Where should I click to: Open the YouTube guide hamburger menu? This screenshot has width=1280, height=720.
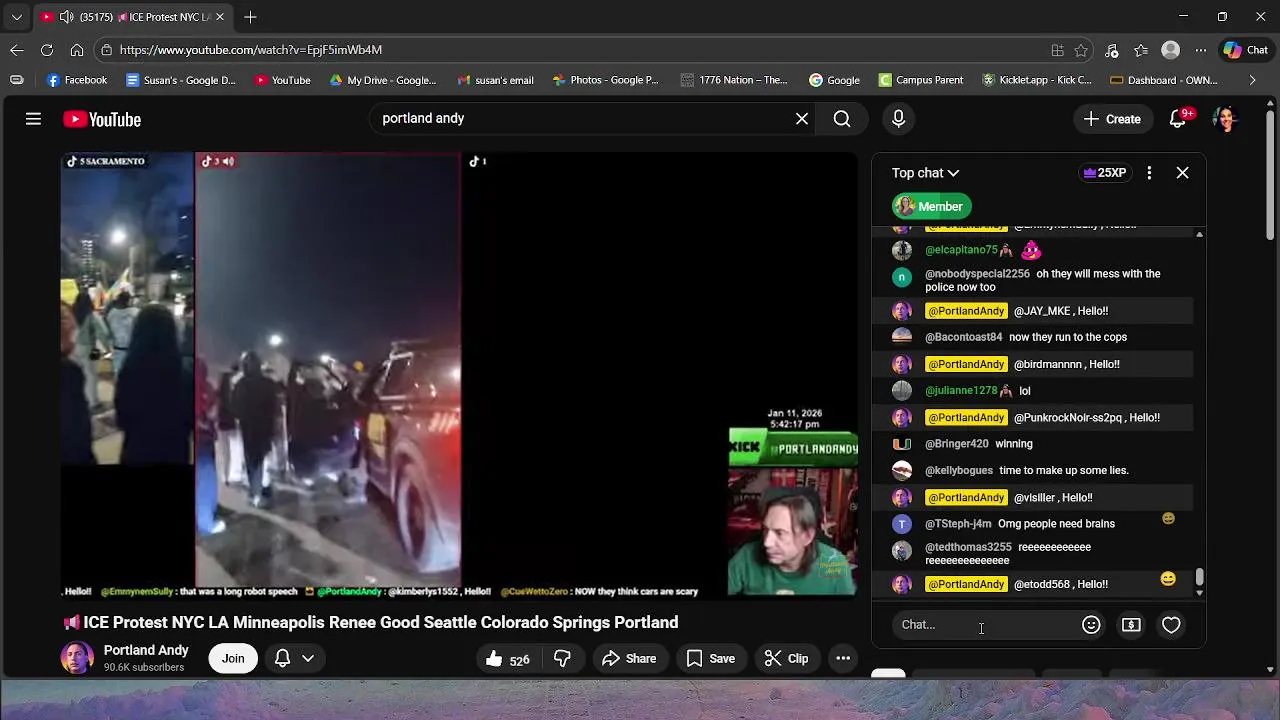(33, 119)
